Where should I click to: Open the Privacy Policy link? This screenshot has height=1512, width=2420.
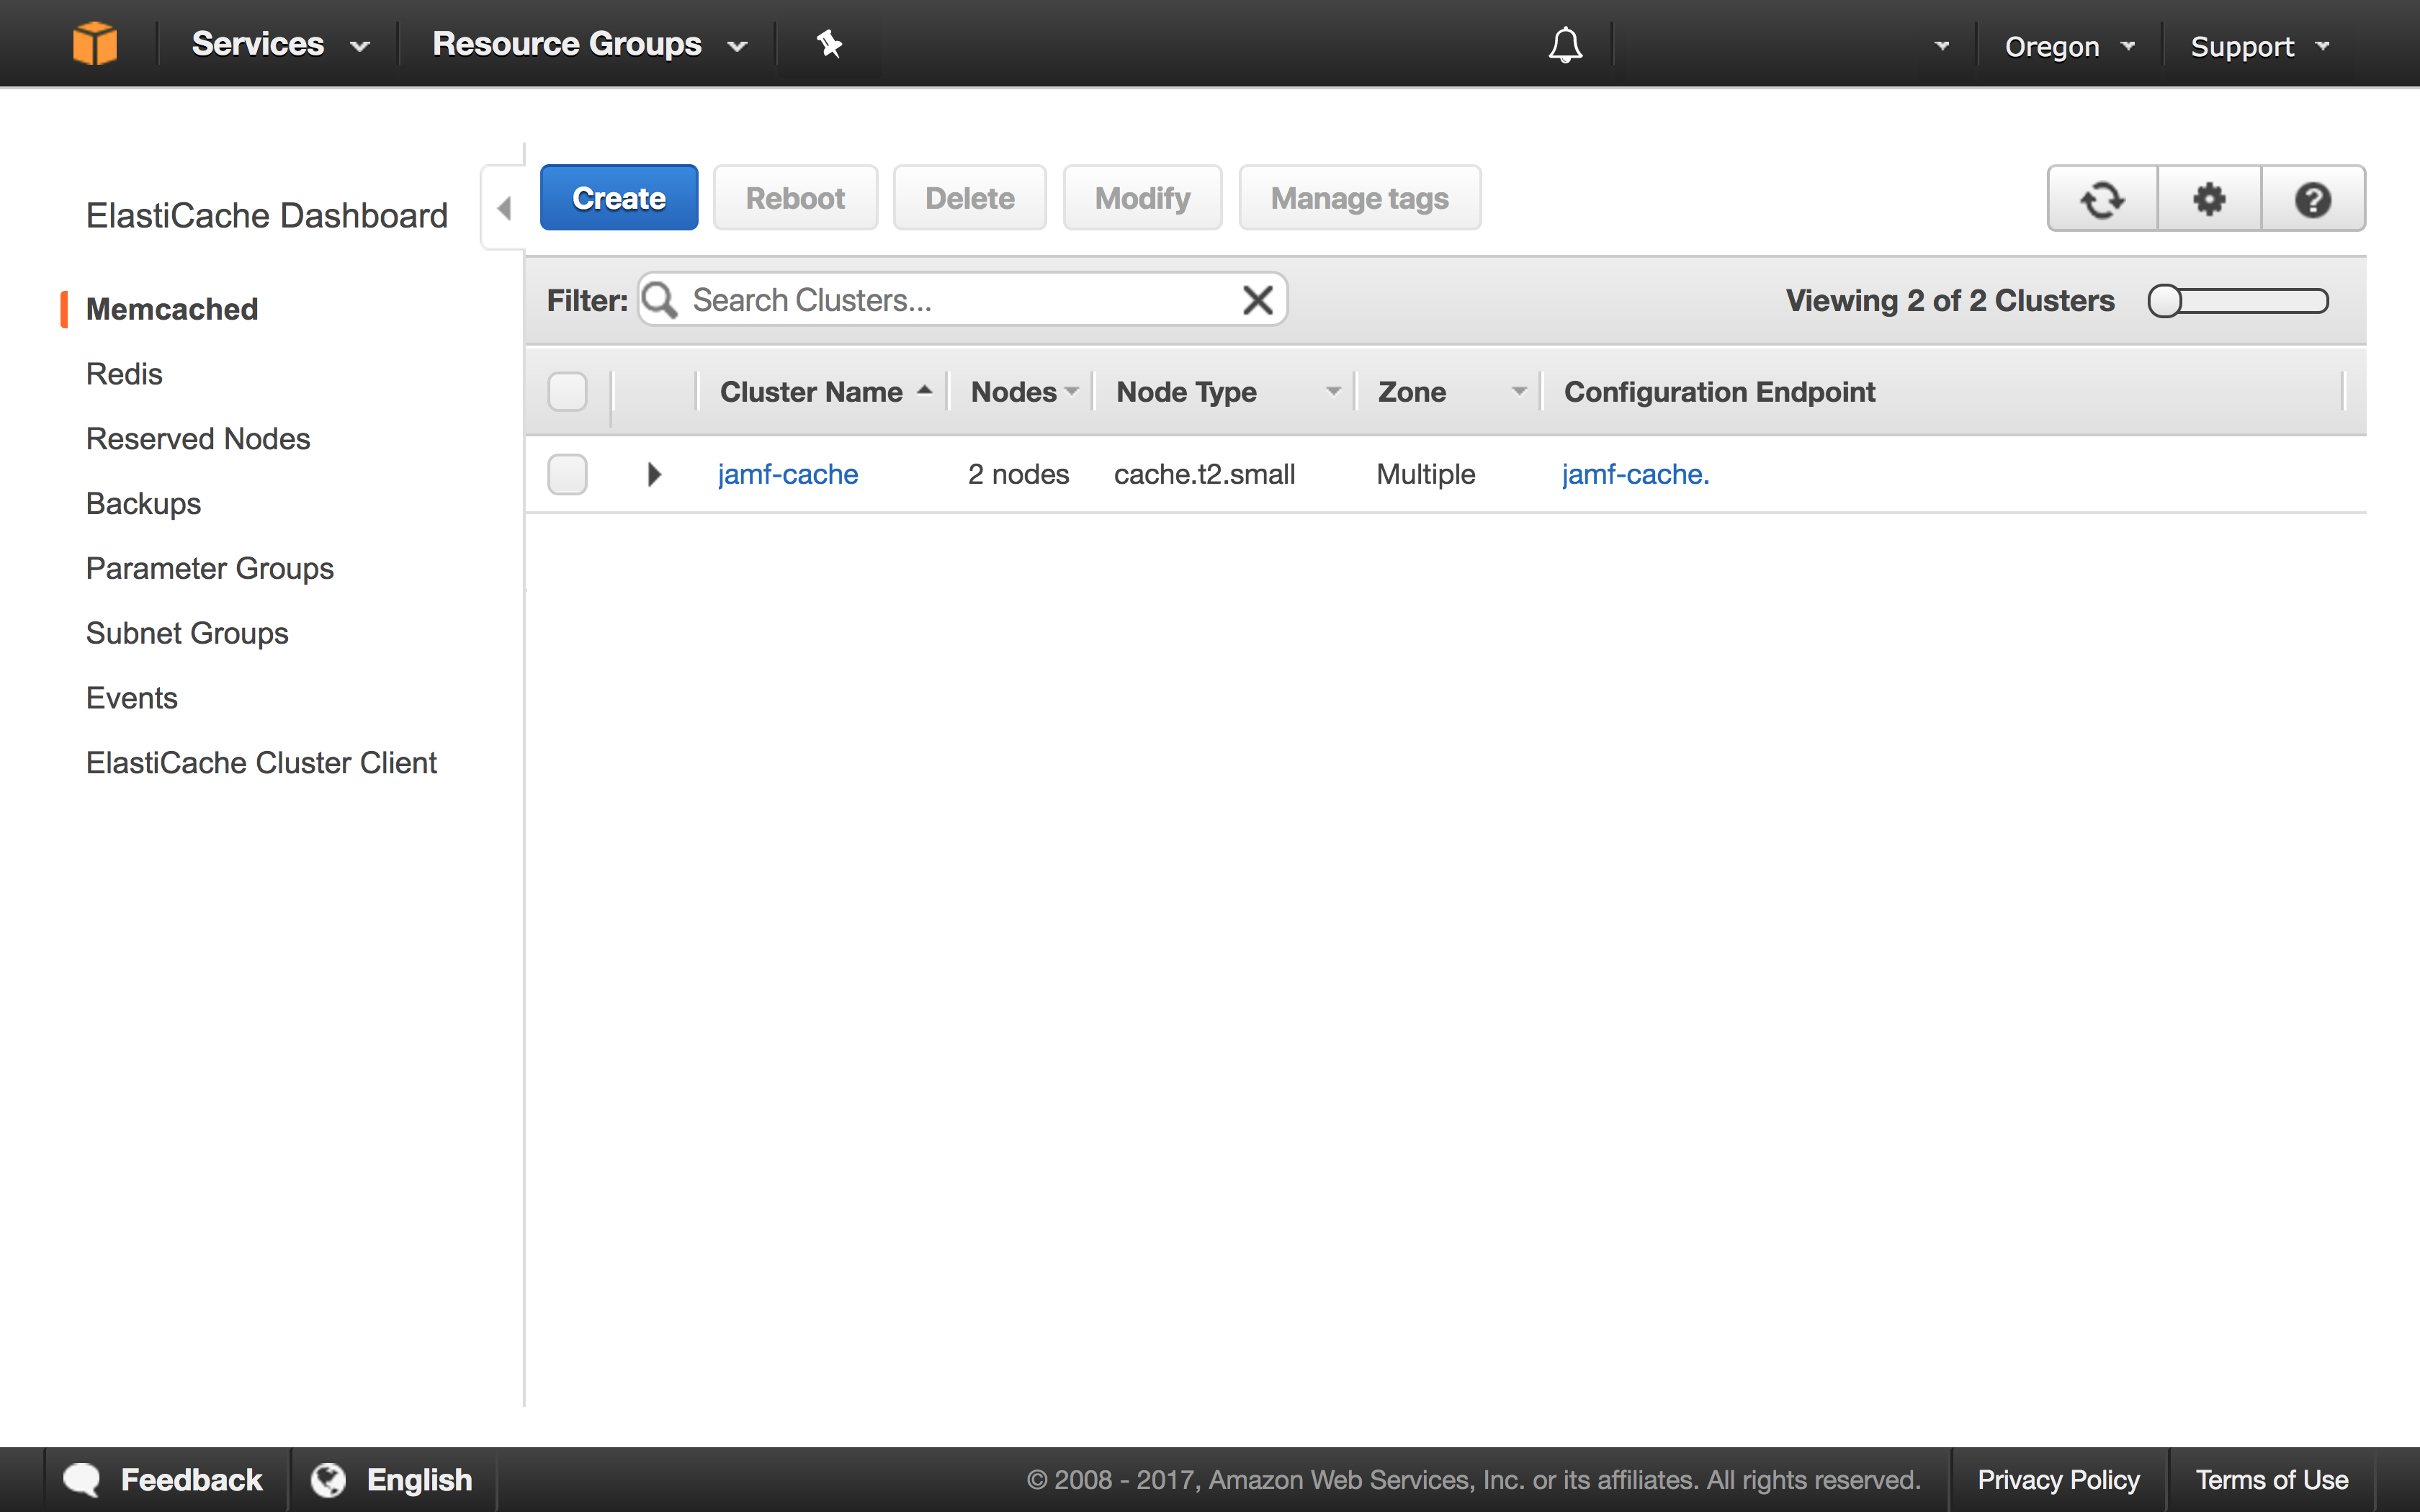2058,1479
